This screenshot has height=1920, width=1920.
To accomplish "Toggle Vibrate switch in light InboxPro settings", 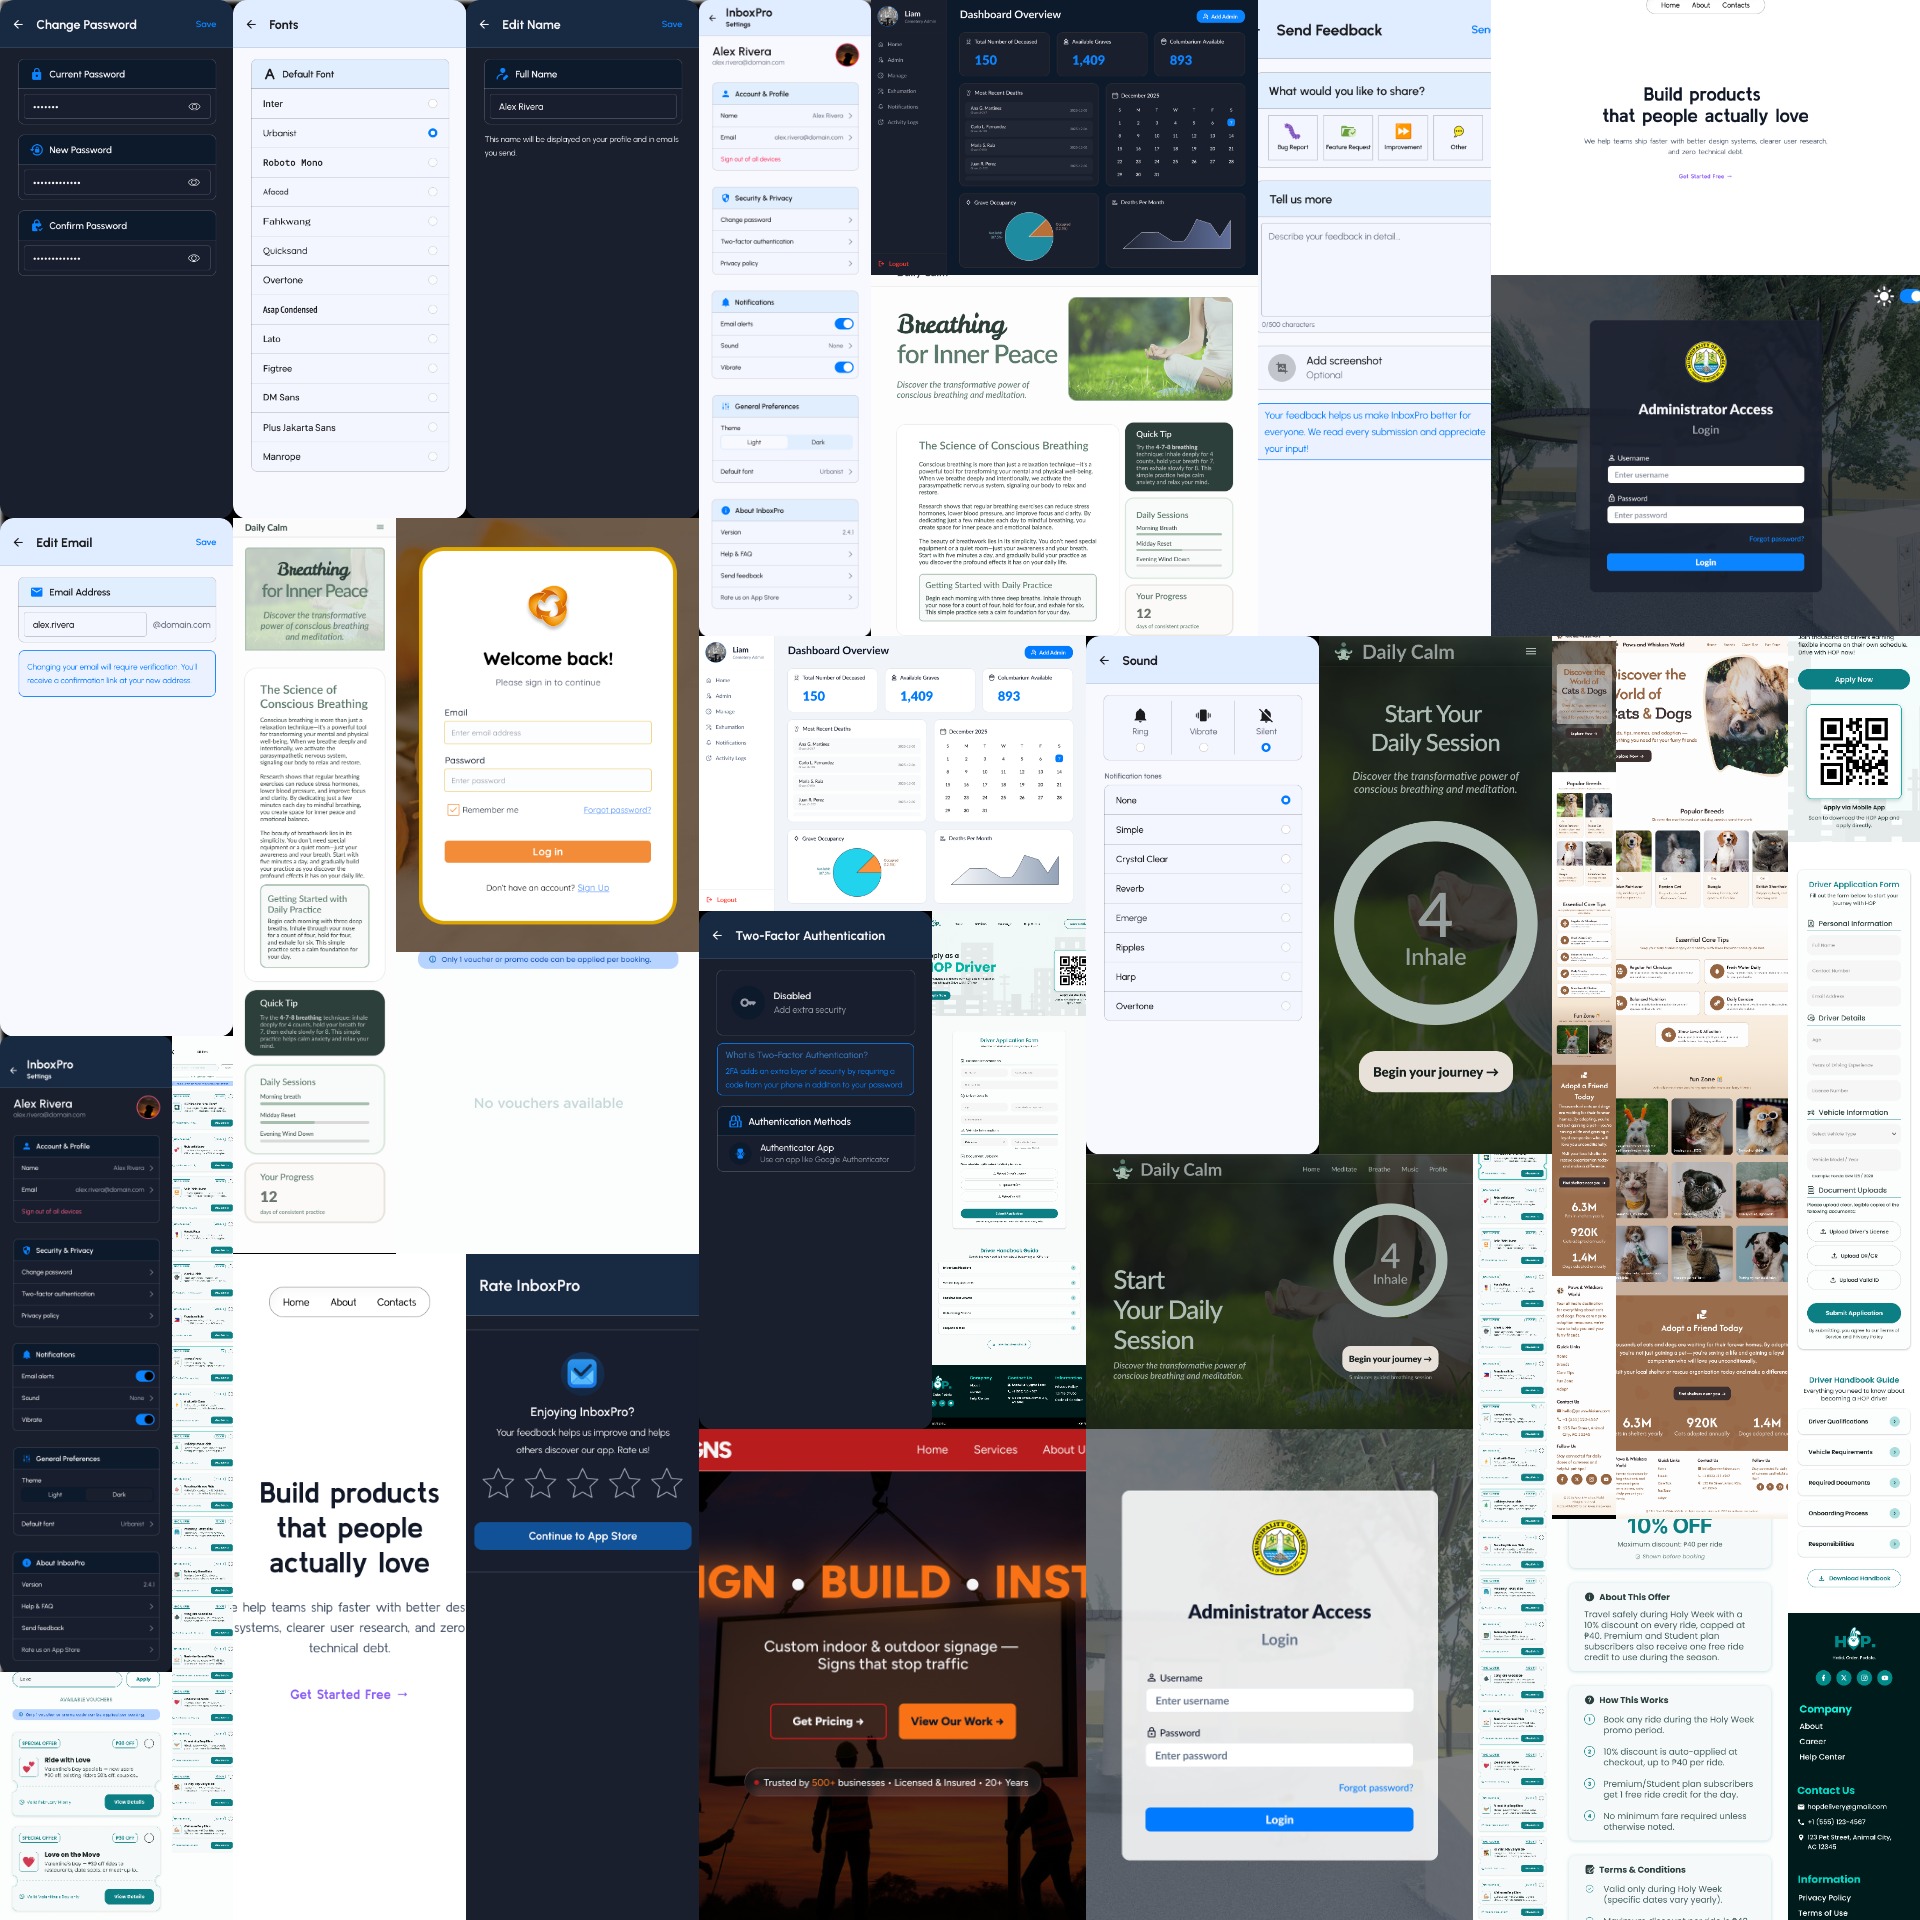I will 844,367.
